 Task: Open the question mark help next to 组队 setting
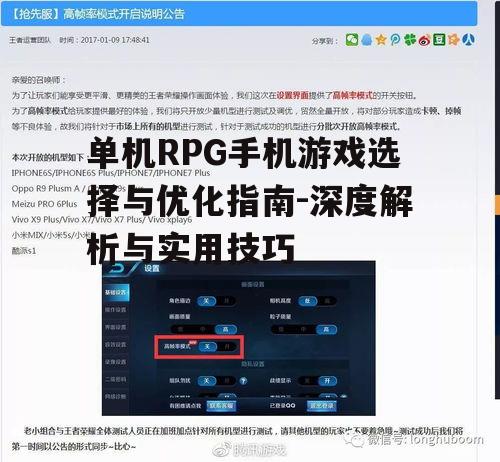click(243, 381)
